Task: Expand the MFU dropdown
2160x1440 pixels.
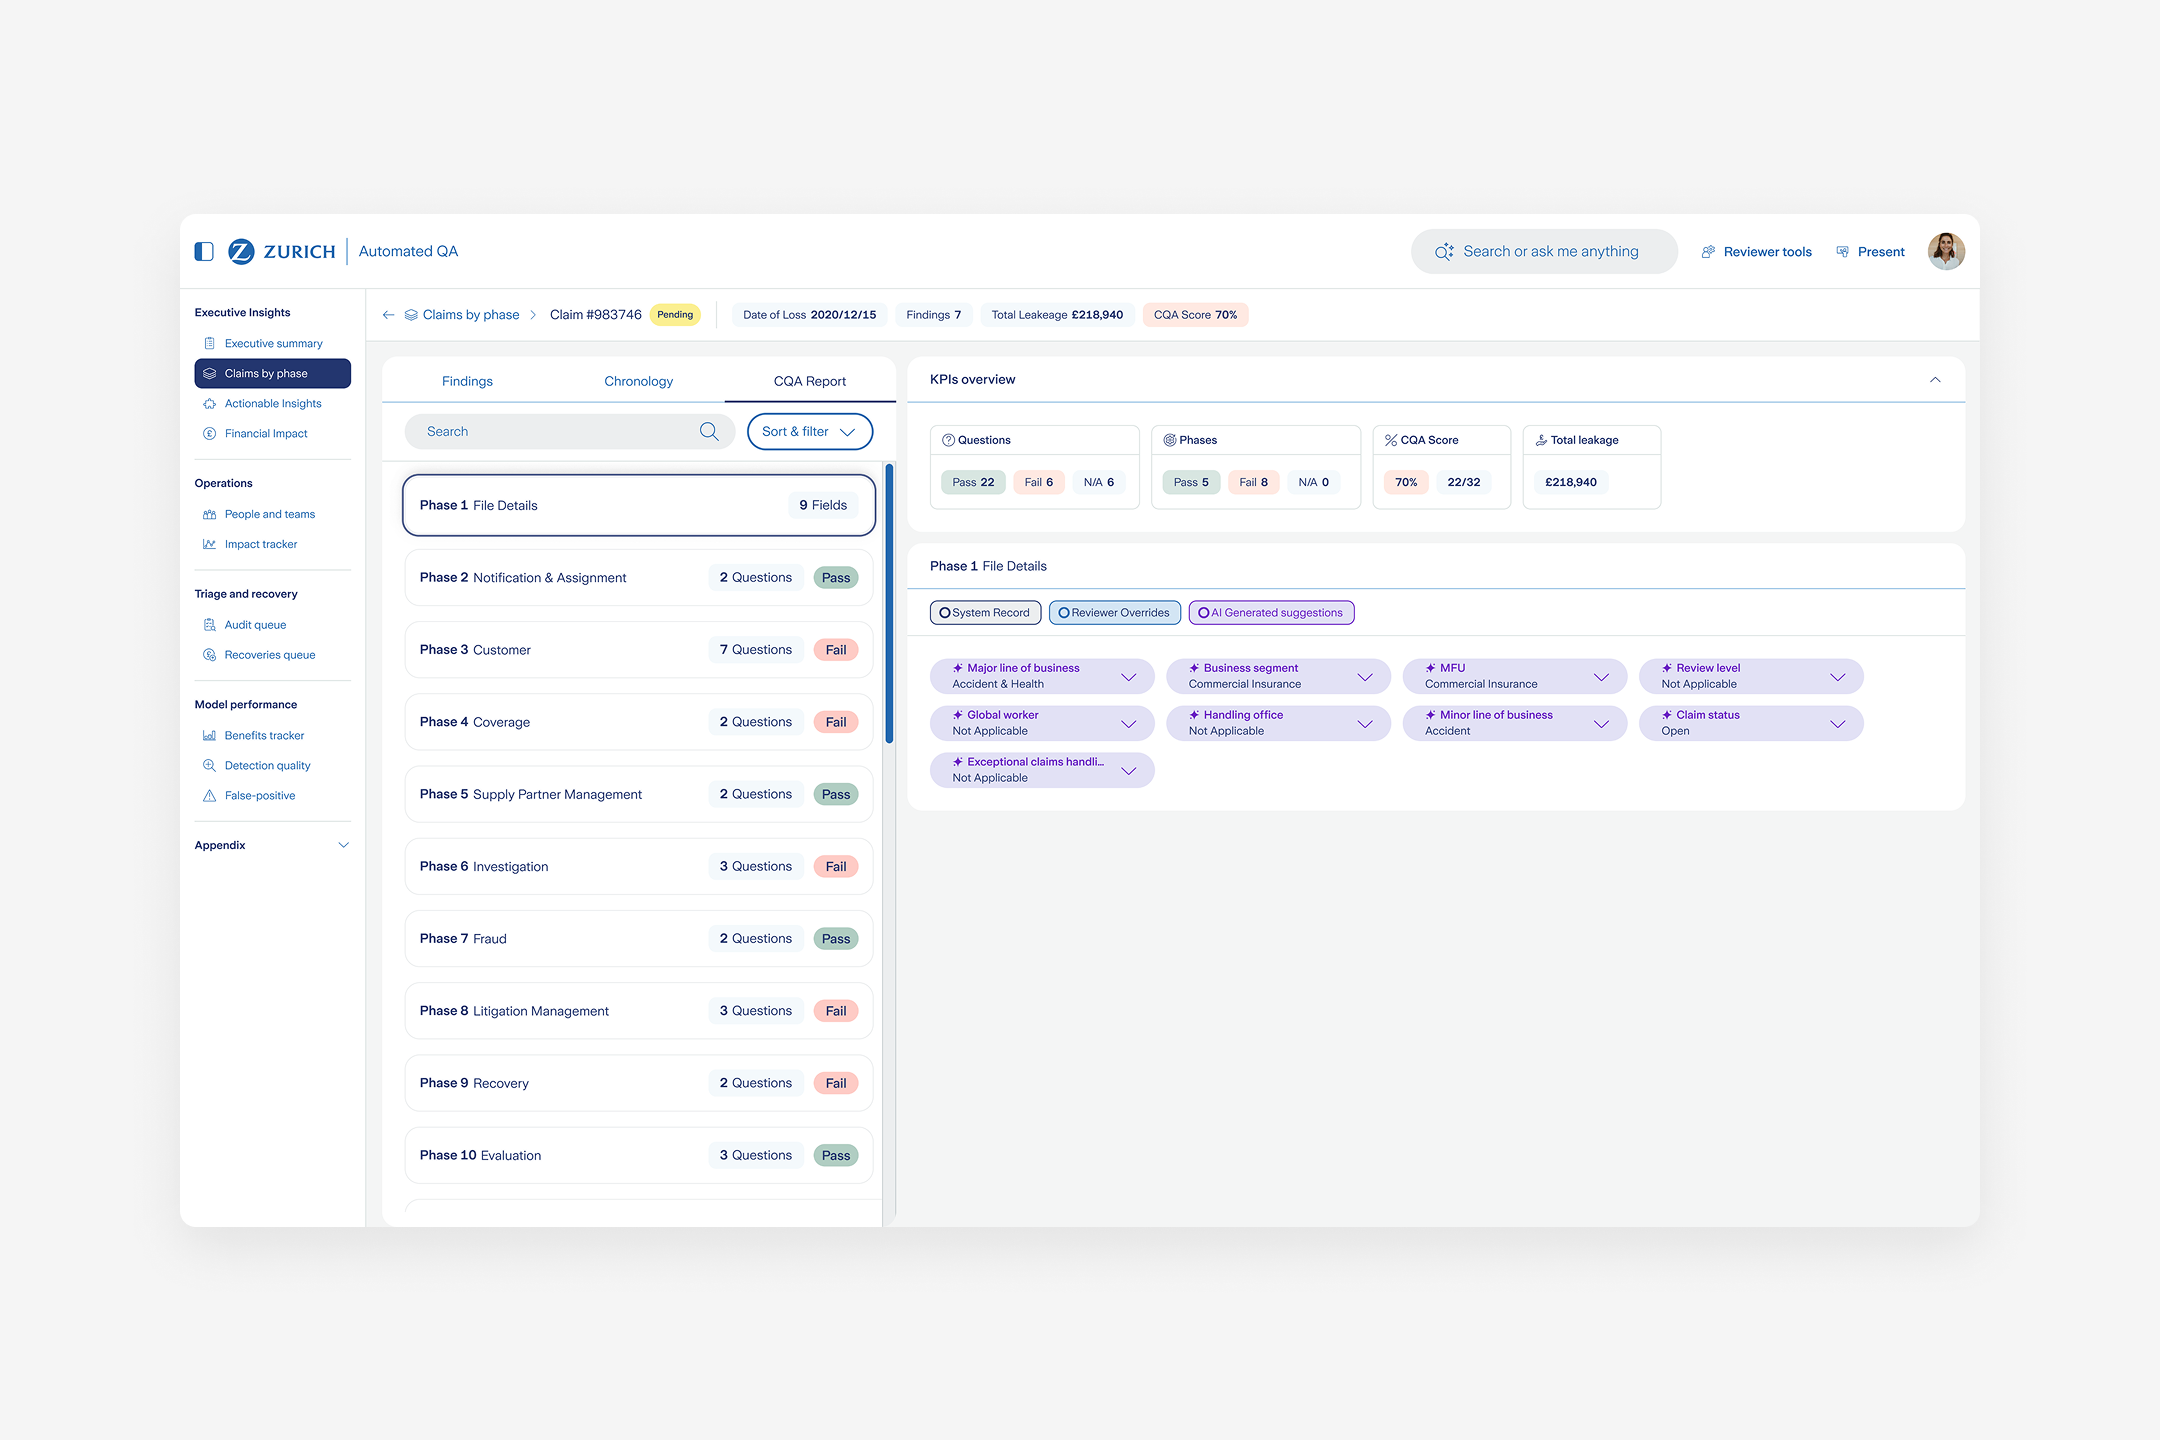Action: point(1515,676)
